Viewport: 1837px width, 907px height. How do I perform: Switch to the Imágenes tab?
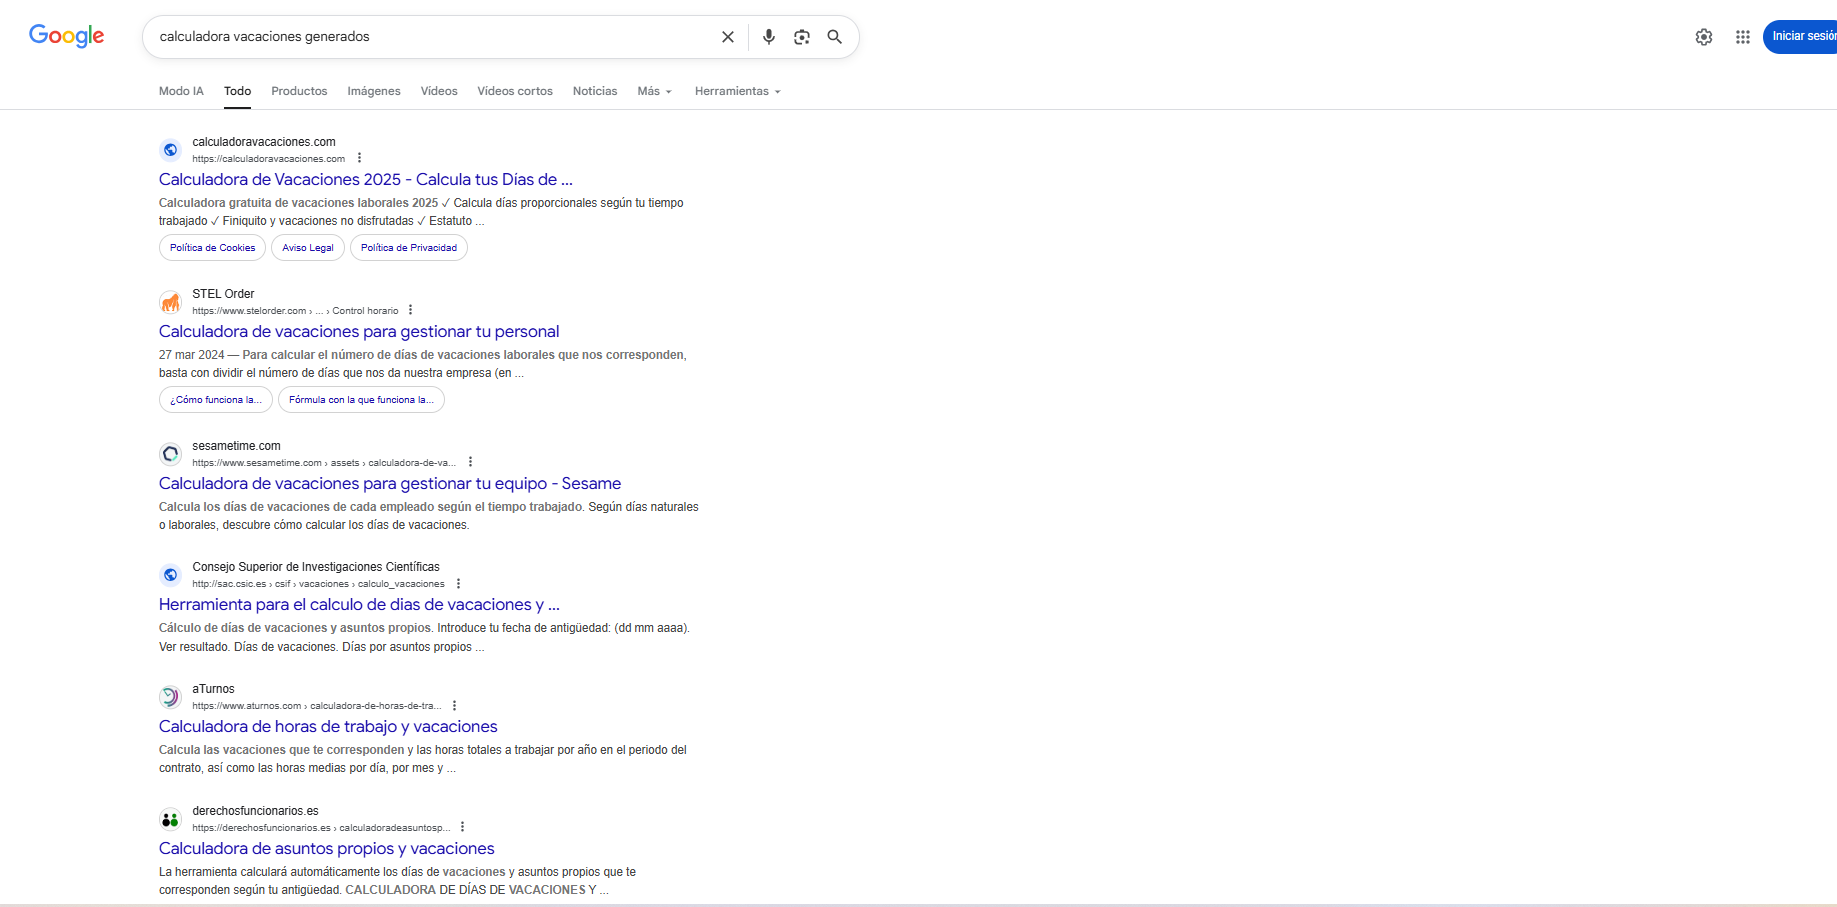[x=373, y=91]
